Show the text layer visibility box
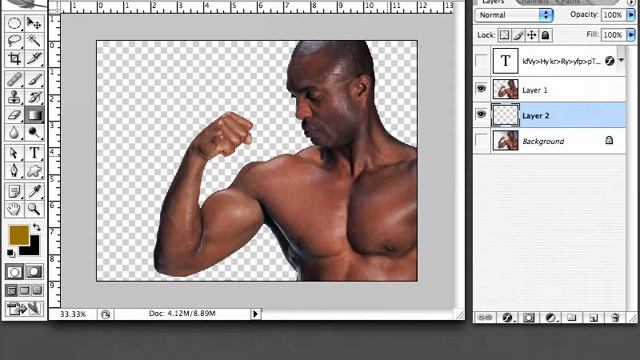Image resolution: width=640 pixels, height=360 pixels. click(x=482, y=61)
